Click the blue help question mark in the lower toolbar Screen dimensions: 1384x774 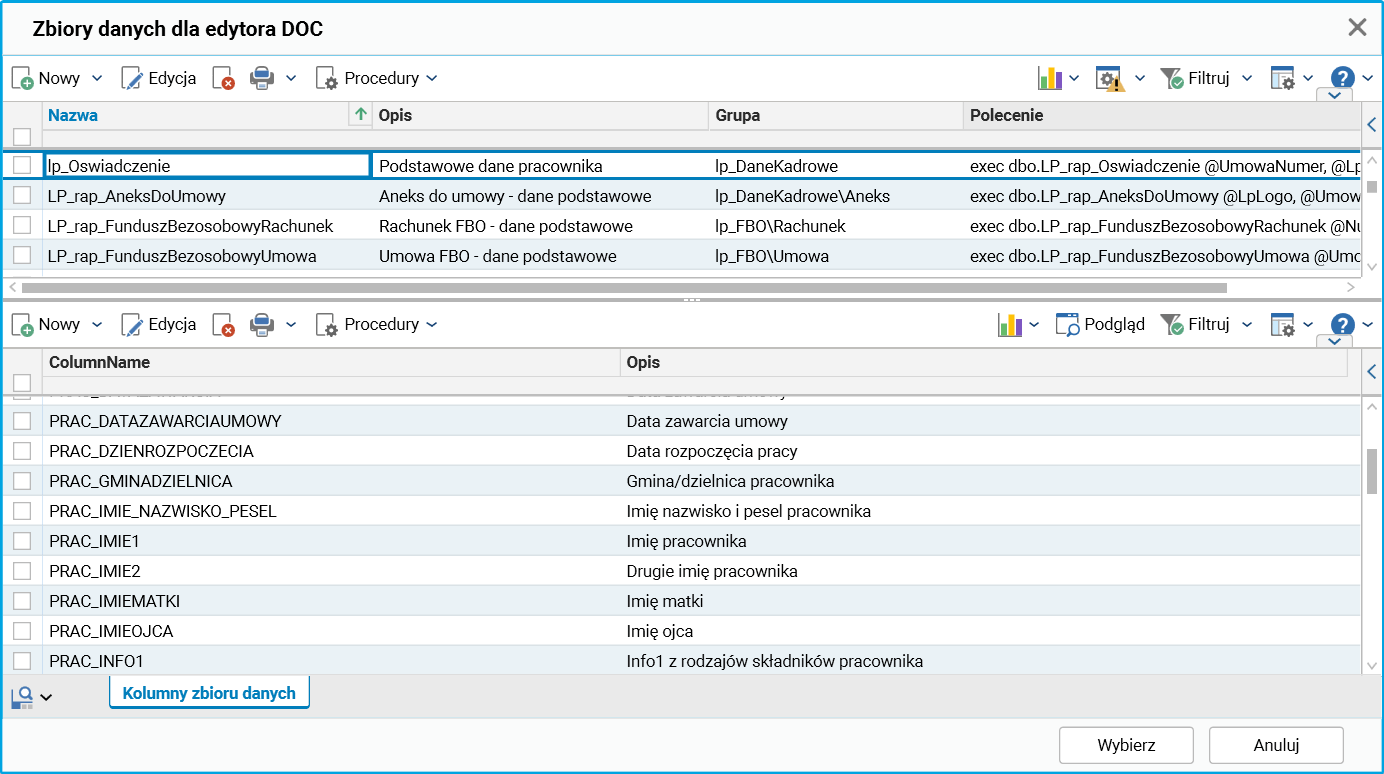tap(1343, 324)
